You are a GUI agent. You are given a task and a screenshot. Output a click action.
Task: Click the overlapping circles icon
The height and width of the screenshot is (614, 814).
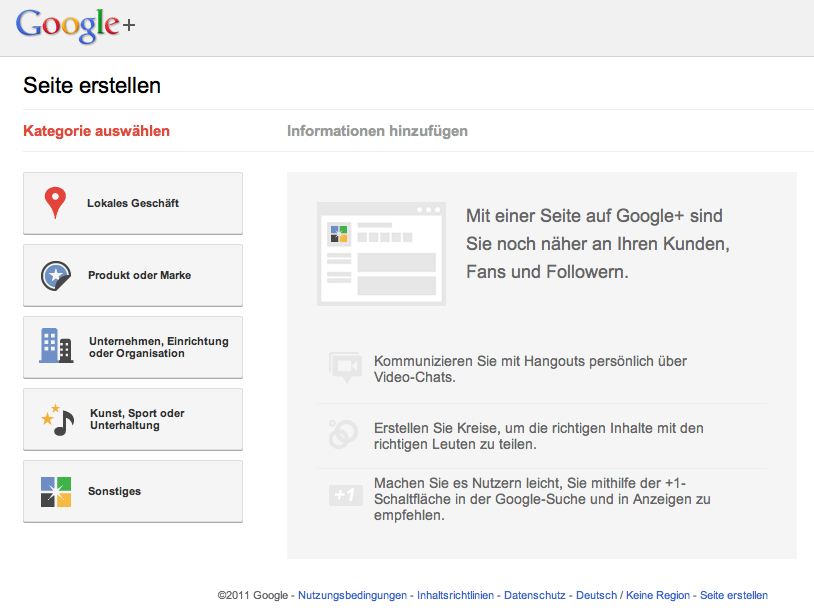[x=343, y=434]
